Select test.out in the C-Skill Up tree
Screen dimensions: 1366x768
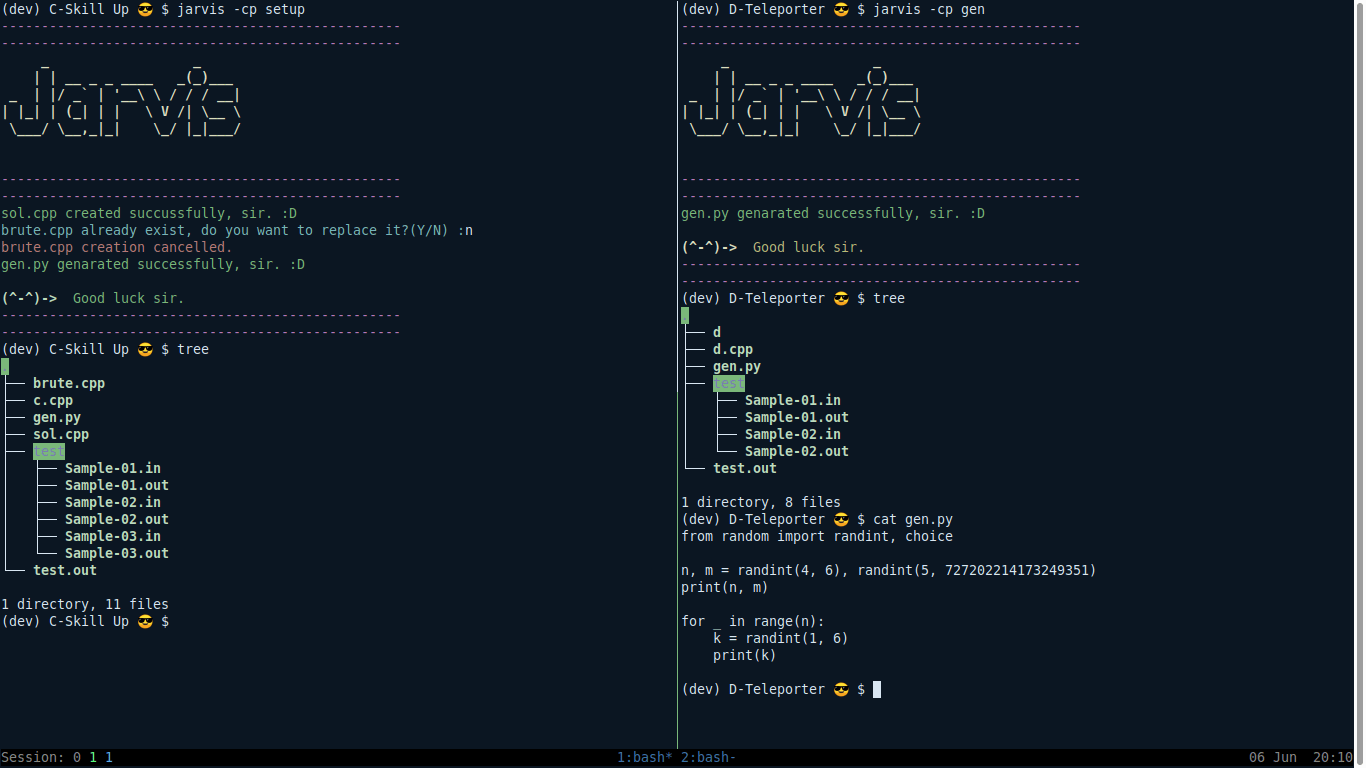click(x=65, y=570)
